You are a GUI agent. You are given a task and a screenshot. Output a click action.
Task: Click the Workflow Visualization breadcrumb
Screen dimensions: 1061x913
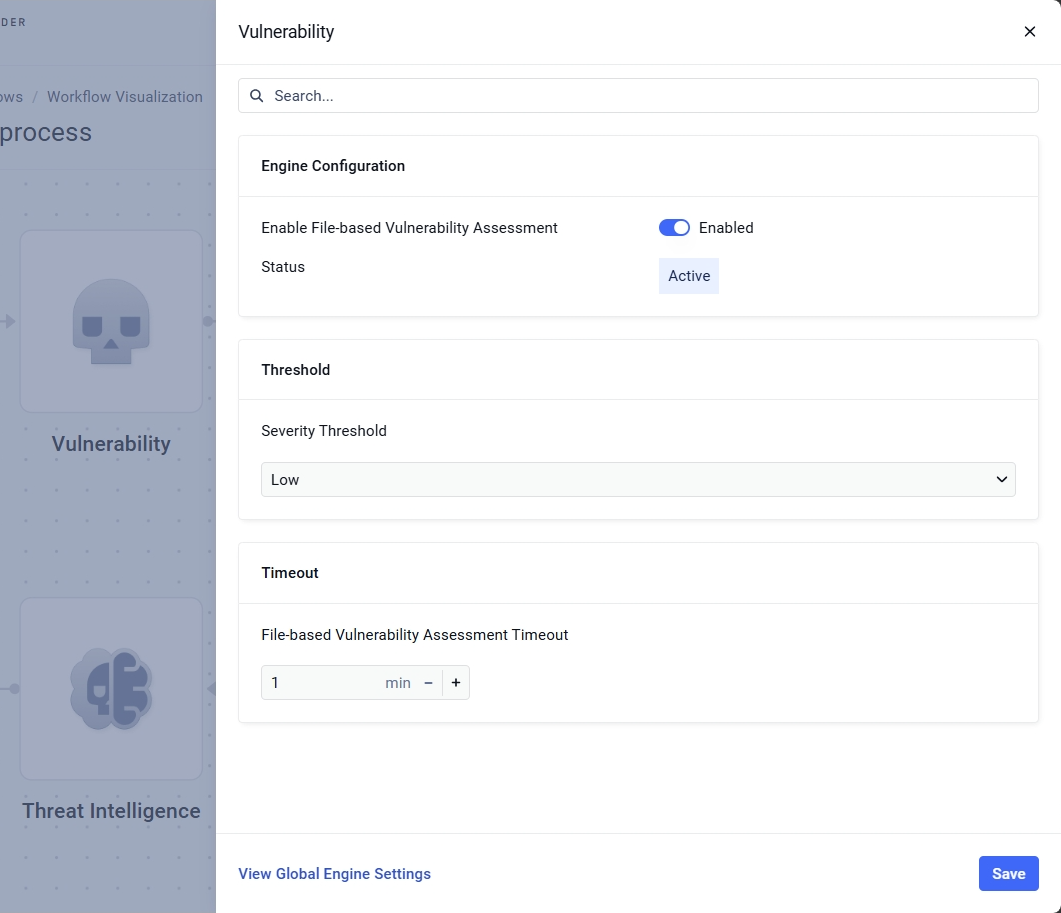pos(125,97)
